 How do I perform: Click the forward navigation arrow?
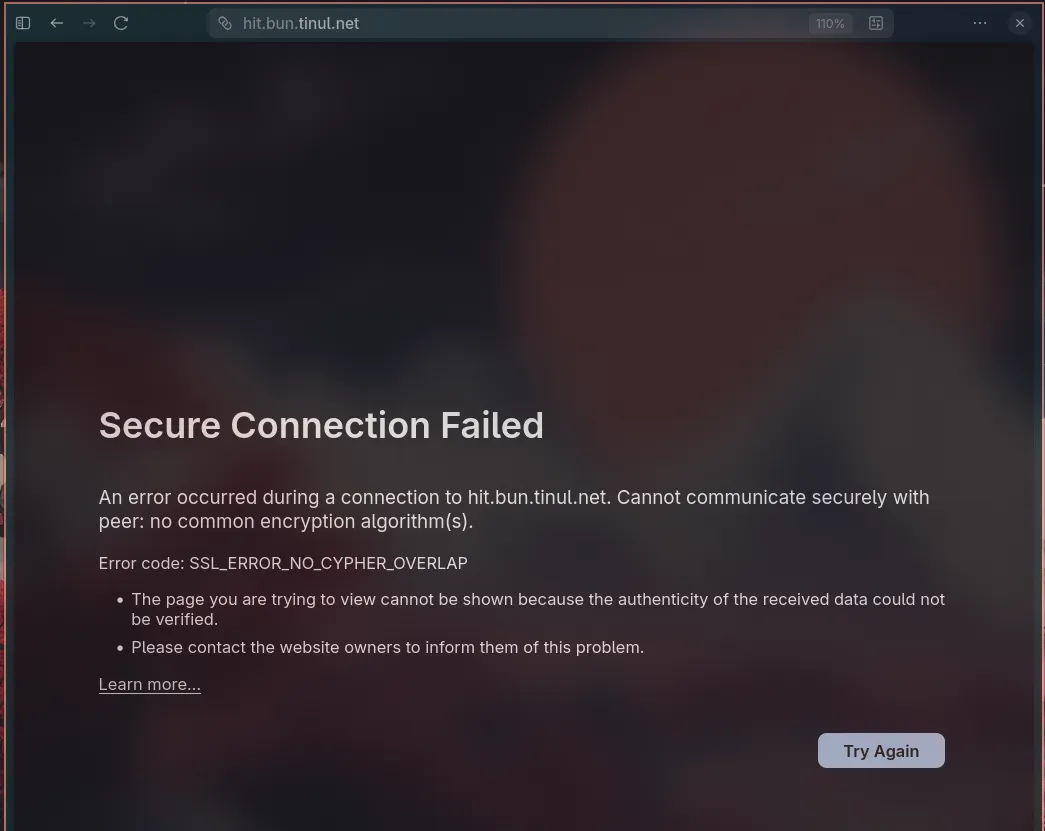[89, 23]
